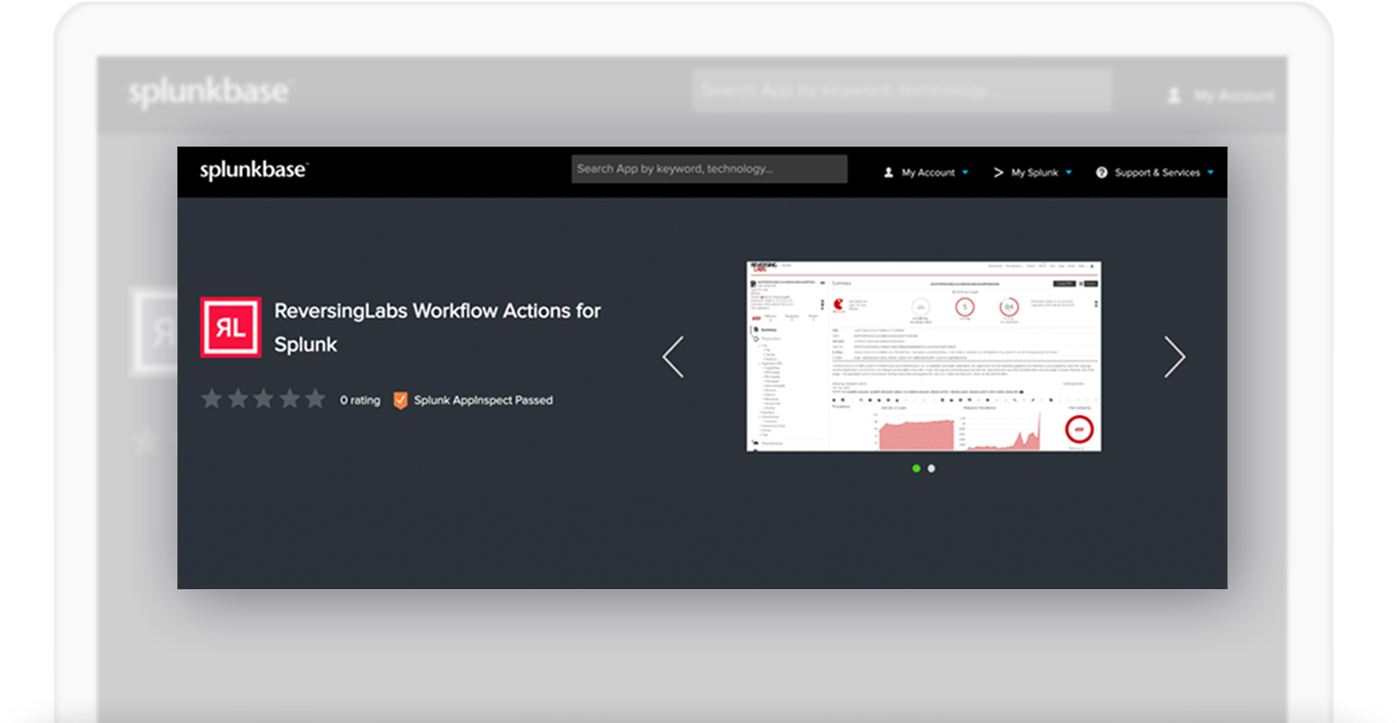Screen dimensions: 1400x723
Task: Rate the app three stars
Action: point(263,399)
